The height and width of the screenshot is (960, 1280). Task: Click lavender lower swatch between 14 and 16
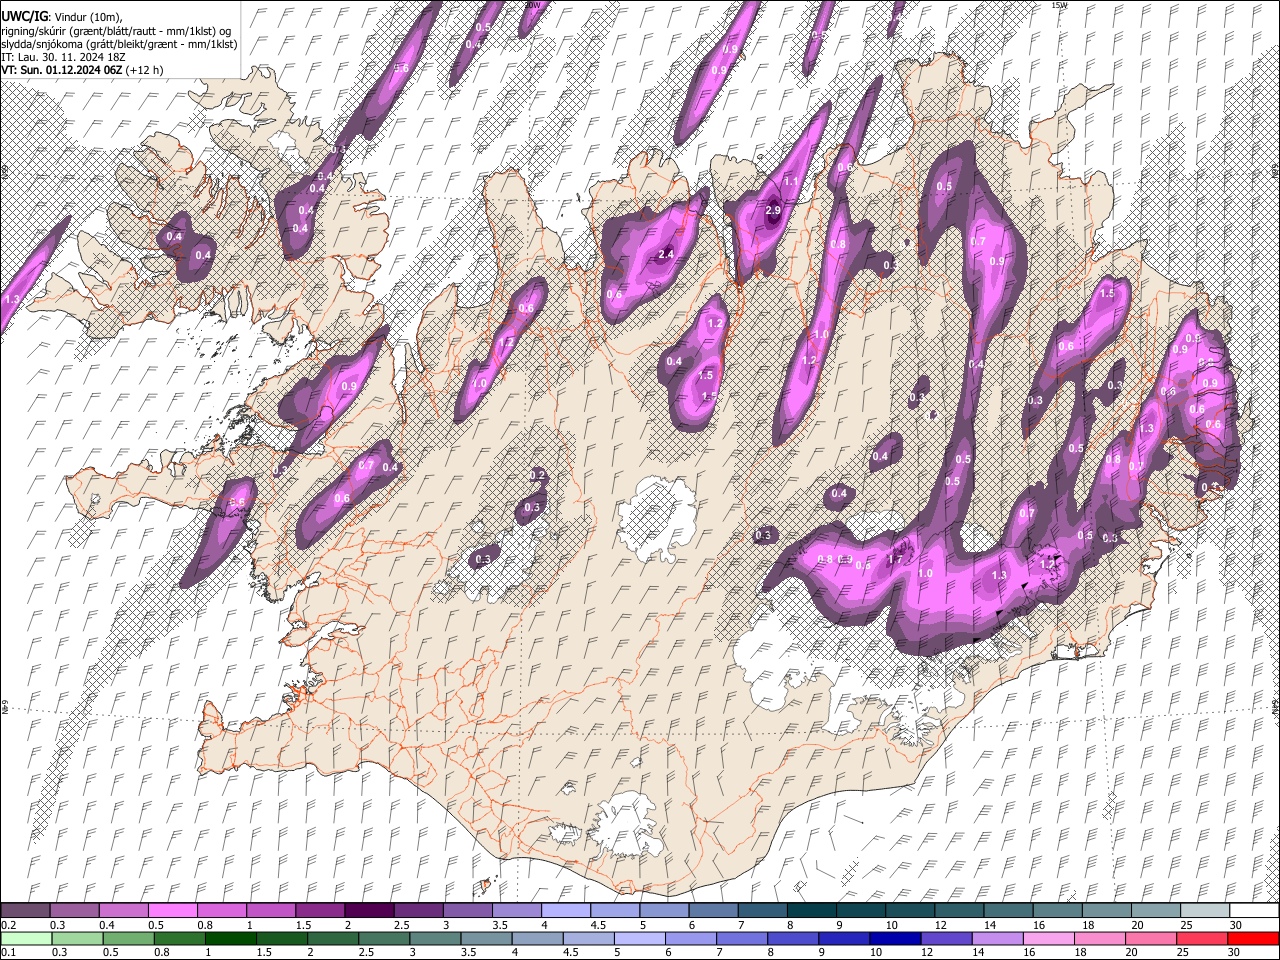click(996, 939)
